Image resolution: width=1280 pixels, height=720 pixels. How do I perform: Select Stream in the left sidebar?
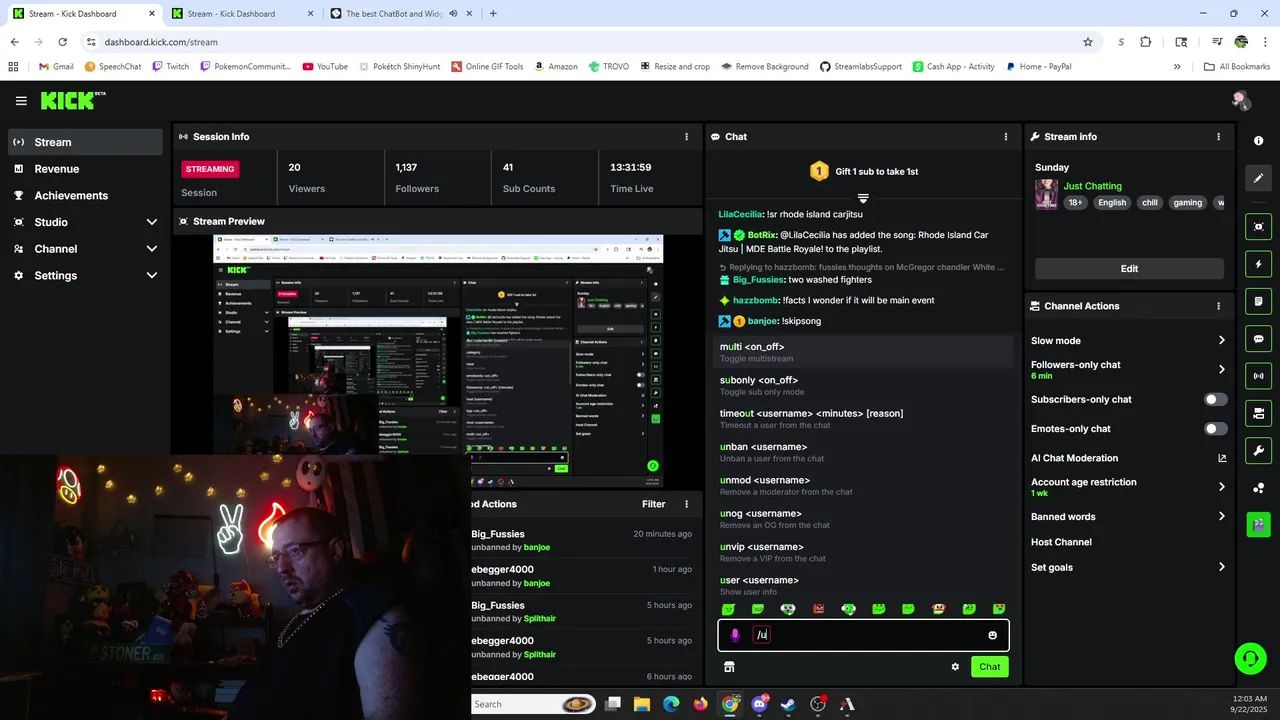click(x=85, y=142)
